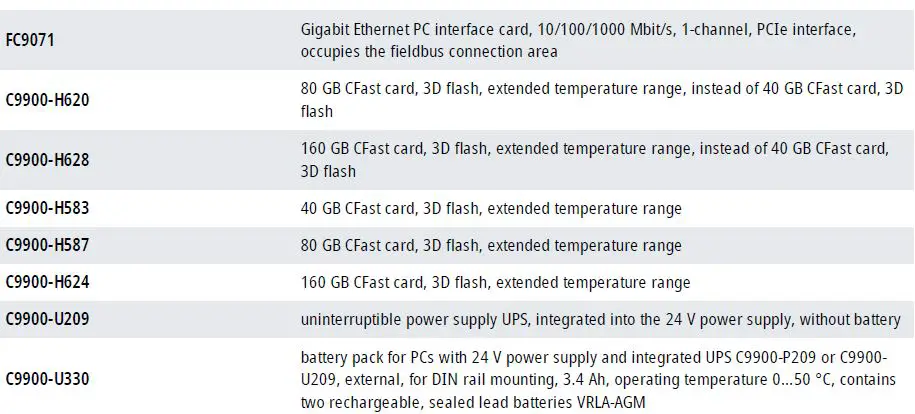
Task: Click the C9900-H587 order code
Action: (48, 246)
